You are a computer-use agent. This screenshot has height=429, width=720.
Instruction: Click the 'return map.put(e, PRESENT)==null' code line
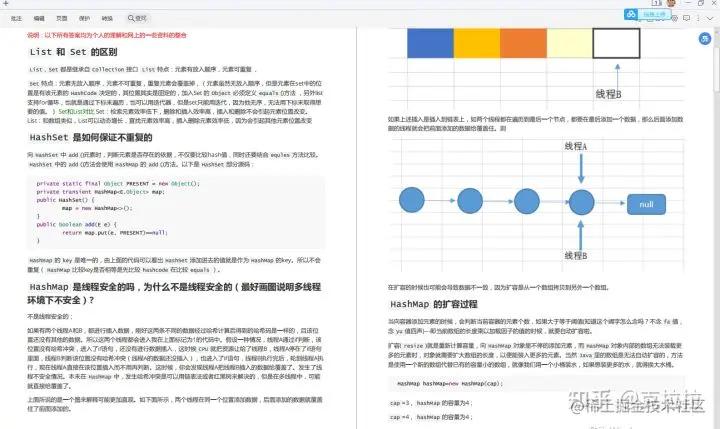115,233
